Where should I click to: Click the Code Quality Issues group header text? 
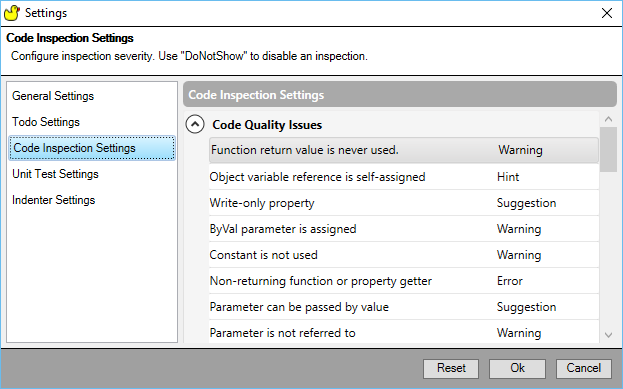click(x=267, y=125)
